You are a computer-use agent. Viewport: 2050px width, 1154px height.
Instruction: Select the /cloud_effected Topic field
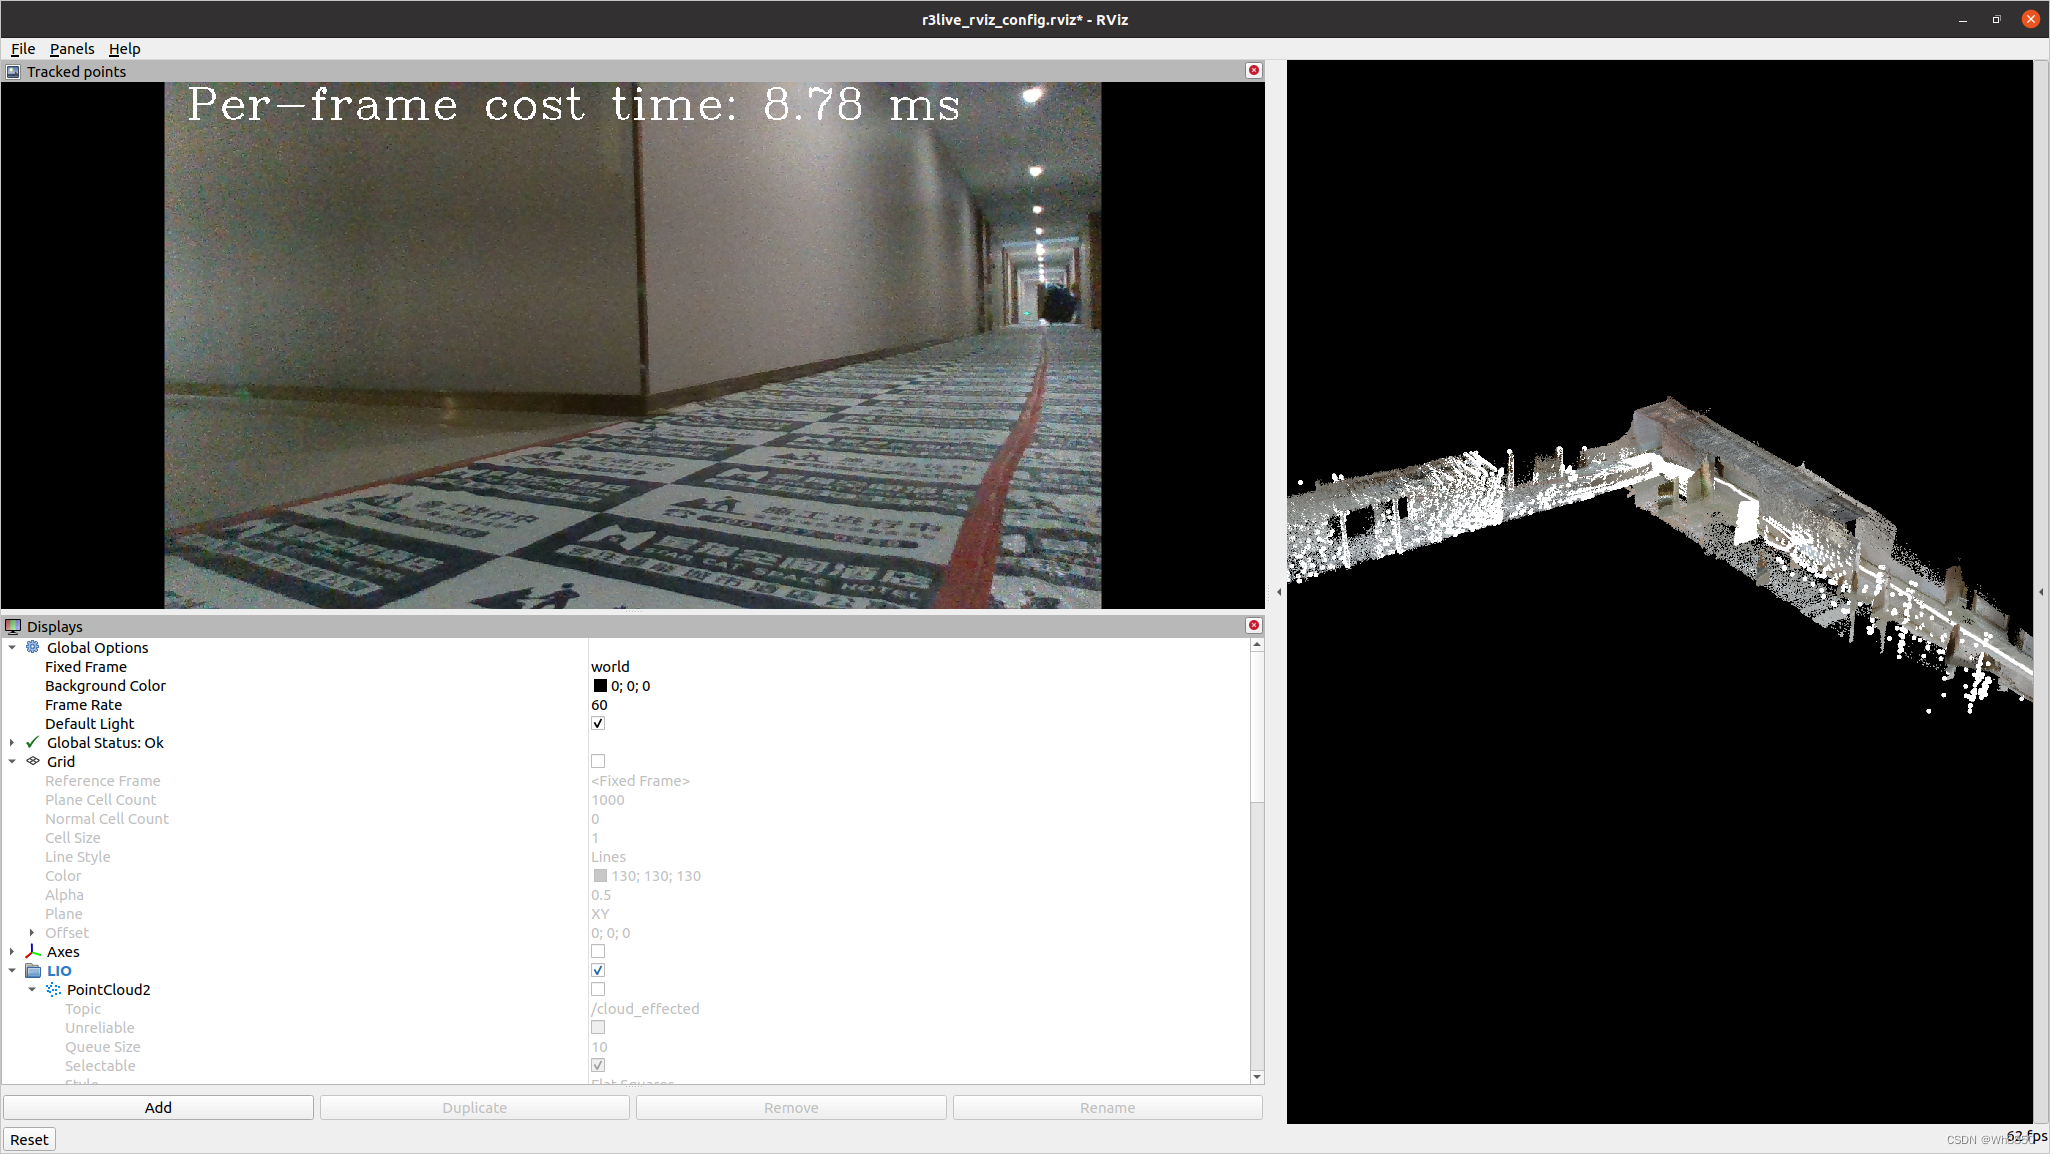645,1008
